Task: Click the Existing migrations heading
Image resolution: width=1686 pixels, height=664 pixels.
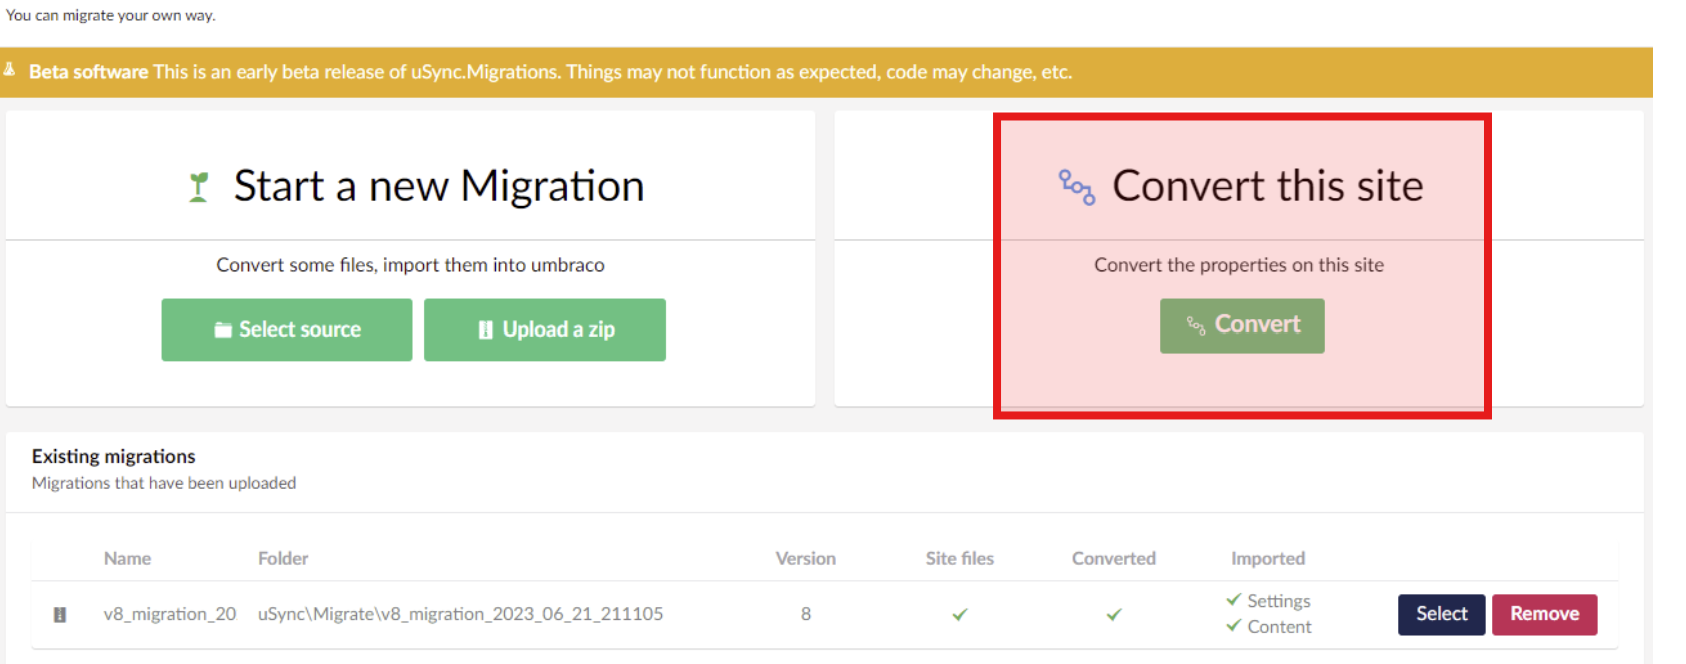Action: click(x=113, y=457)
